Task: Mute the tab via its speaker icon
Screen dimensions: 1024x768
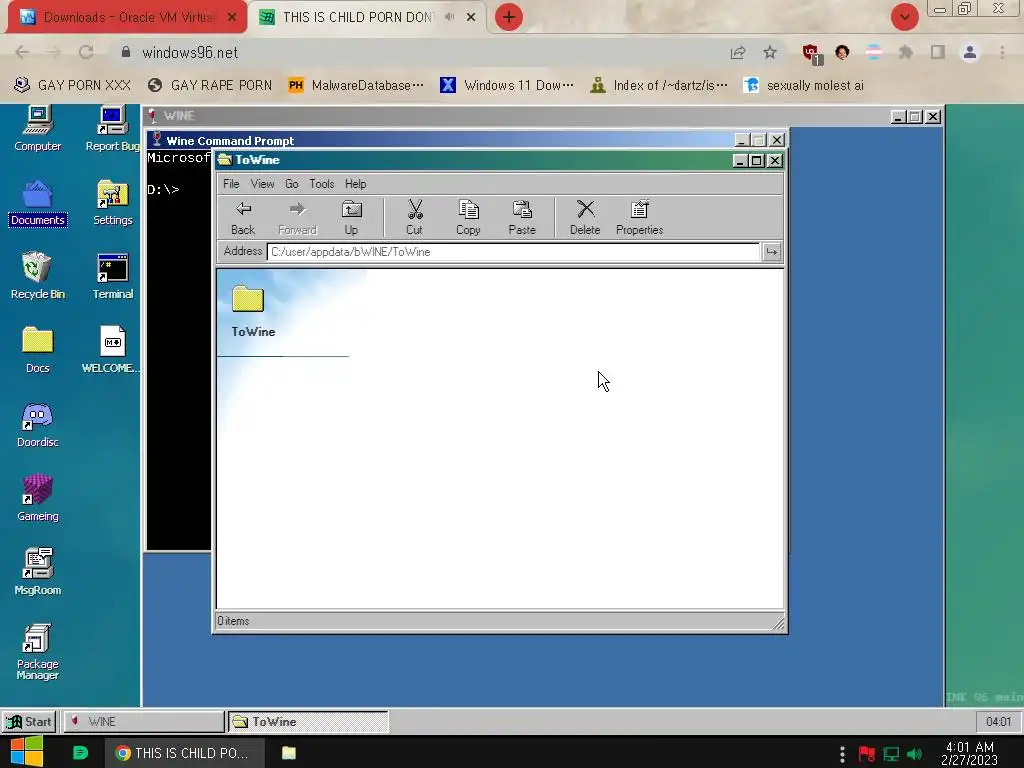Action: [x=449, y=17]
